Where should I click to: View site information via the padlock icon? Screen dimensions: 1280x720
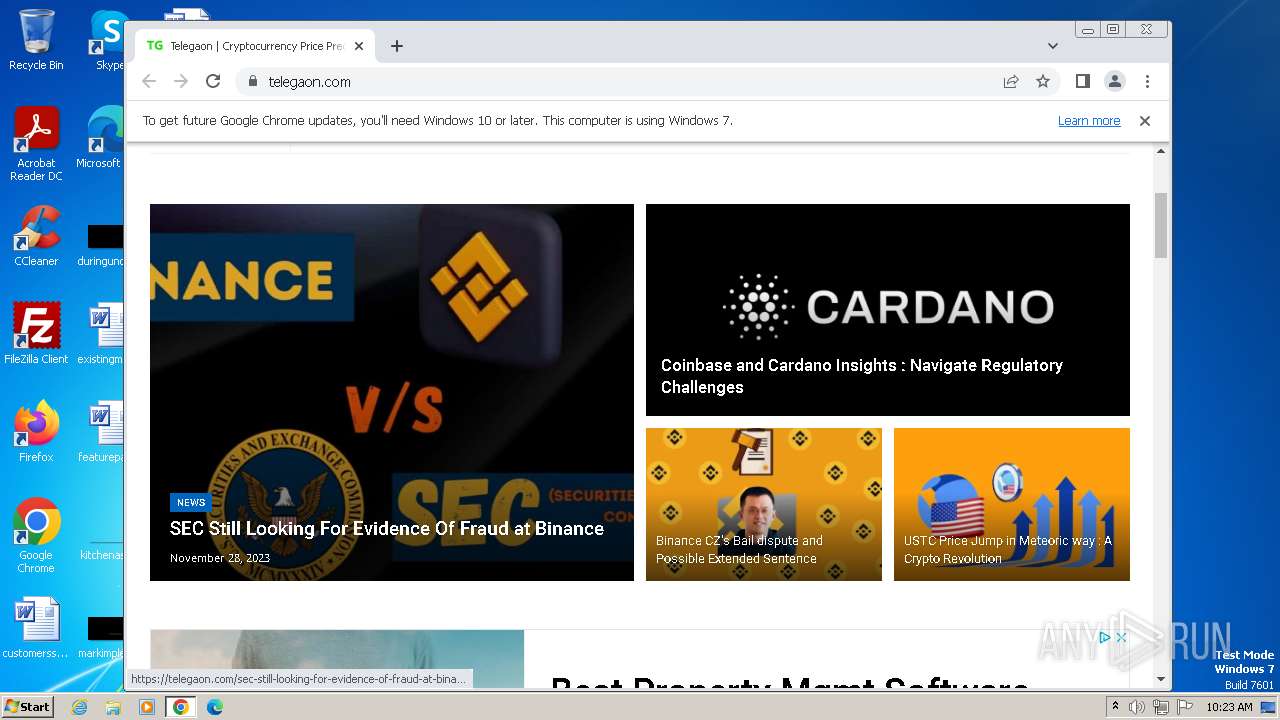[252, 82]
